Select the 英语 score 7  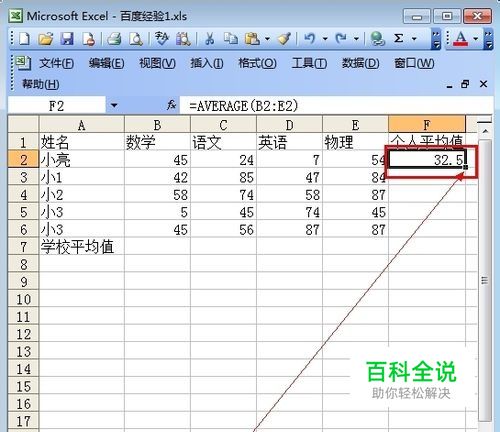289,160
